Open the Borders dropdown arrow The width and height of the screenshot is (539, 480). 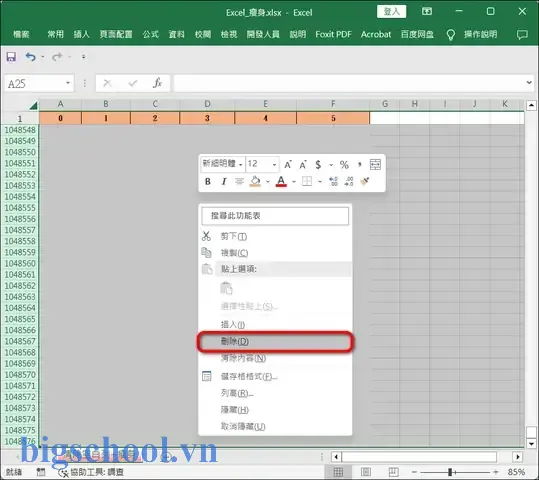point(320,182)
